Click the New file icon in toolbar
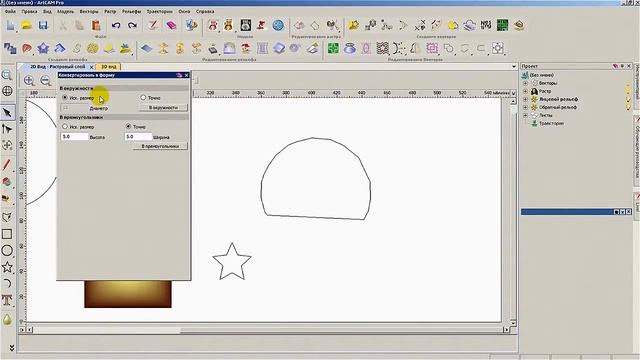 (10, 25)
